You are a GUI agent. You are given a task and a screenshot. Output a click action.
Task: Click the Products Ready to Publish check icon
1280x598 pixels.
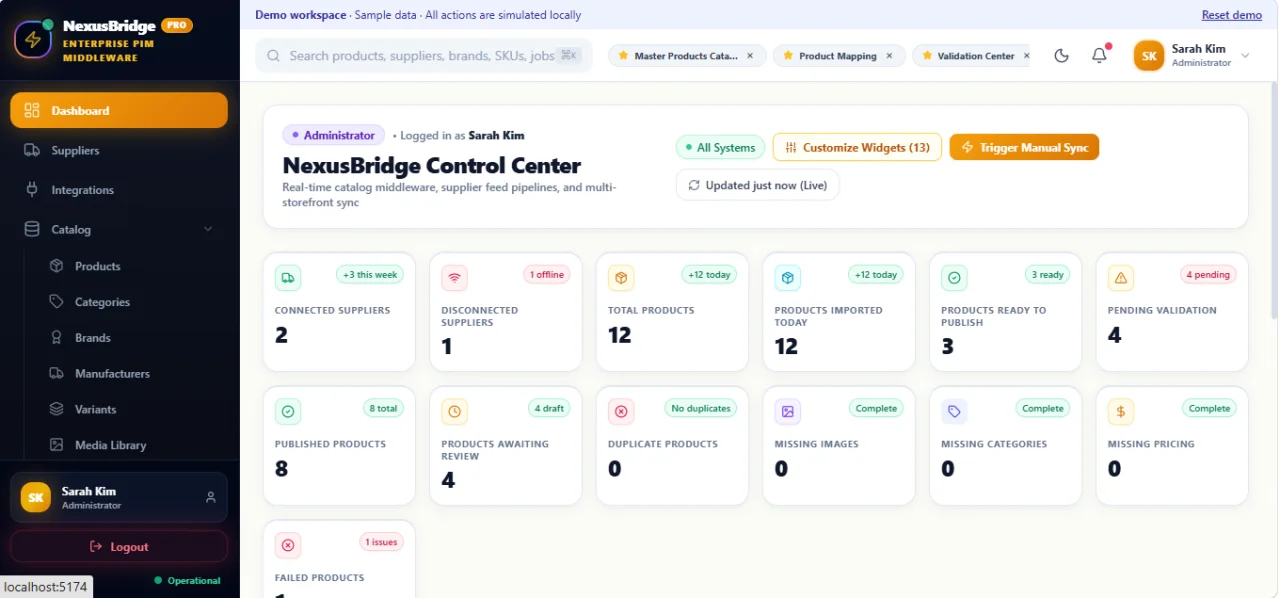954,278
